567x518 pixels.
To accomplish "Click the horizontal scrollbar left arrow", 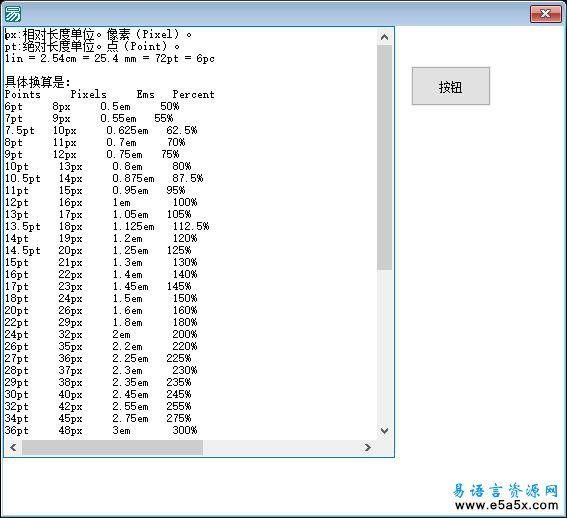I will pos(13,447).
